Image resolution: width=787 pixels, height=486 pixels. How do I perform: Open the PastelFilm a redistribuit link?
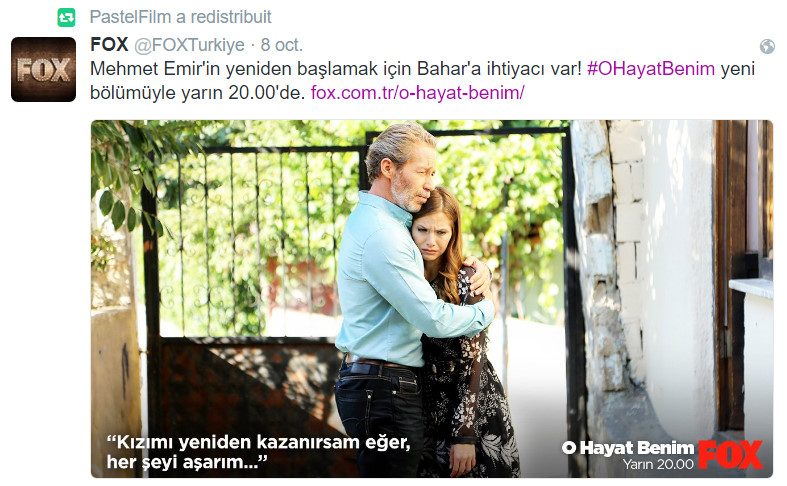[180, 17]
